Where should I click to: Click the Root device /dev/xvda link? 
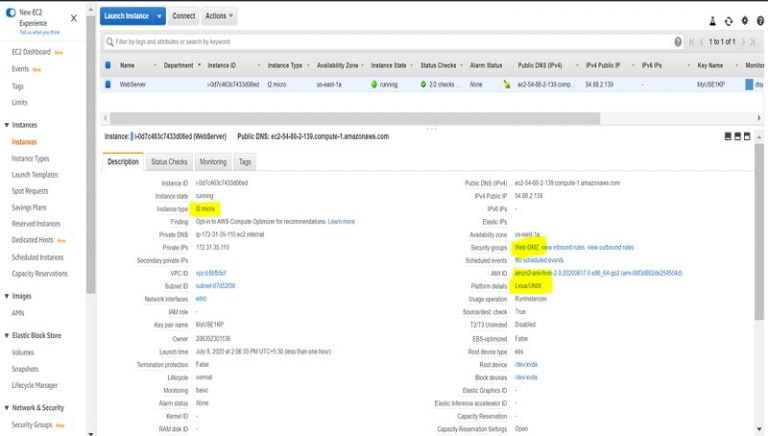526,364
